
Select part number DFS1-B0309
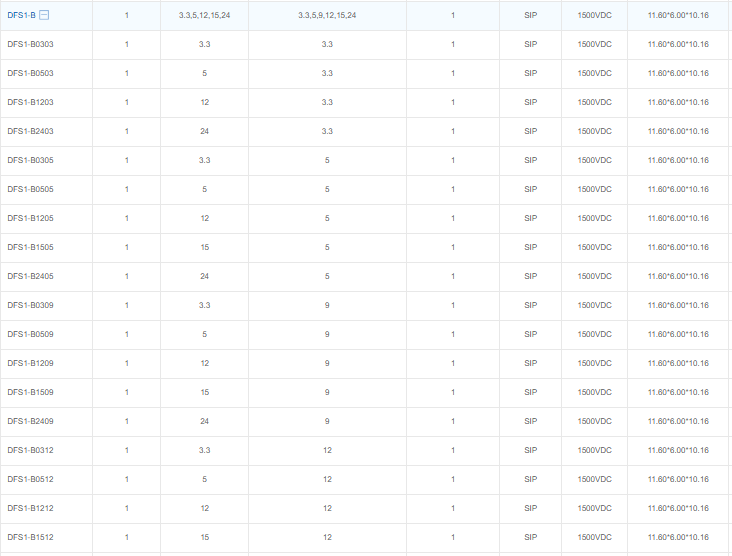click(30, 305)
